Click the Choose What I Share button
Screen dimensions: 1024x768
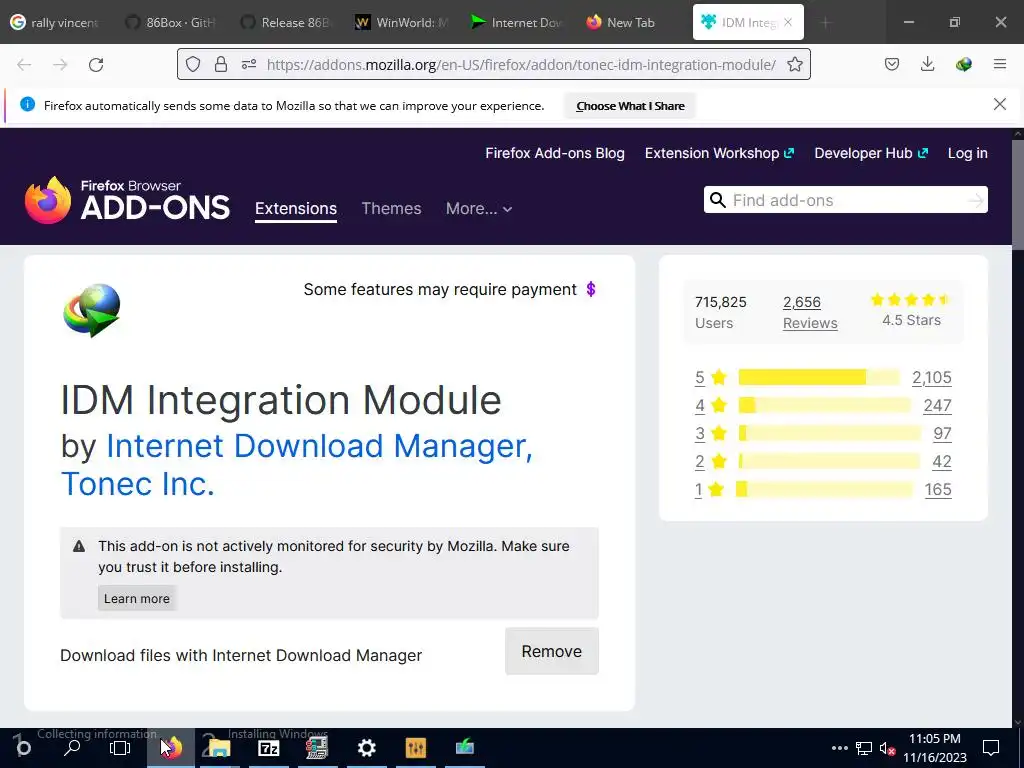(x=630, y=106)
